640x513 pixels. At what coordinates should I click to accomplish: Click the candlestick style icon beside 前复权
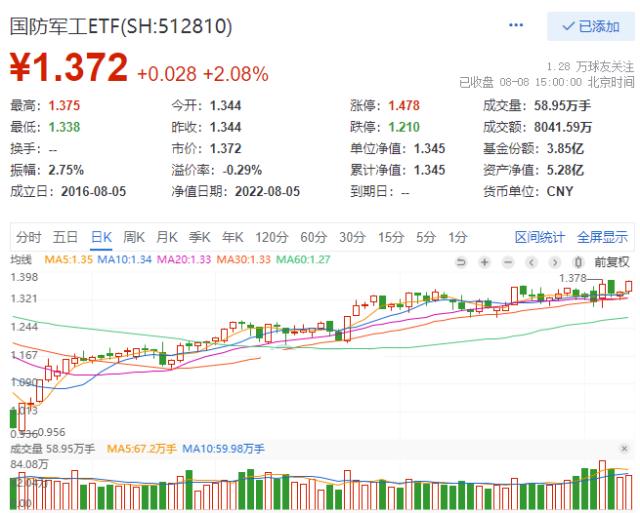[578, 262]
